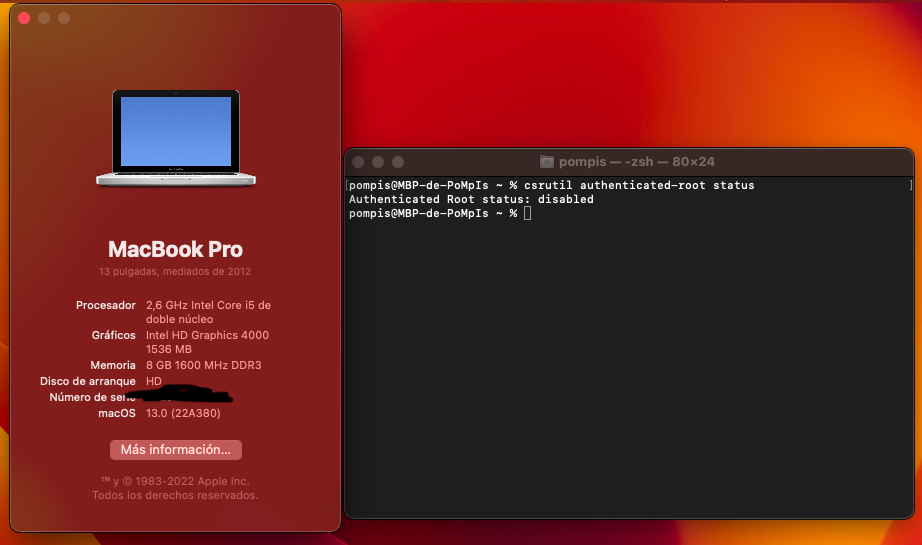The height and width of the screenshot is (545, 922).
Task: Close the About This Mac window
Action: (24, 18)
